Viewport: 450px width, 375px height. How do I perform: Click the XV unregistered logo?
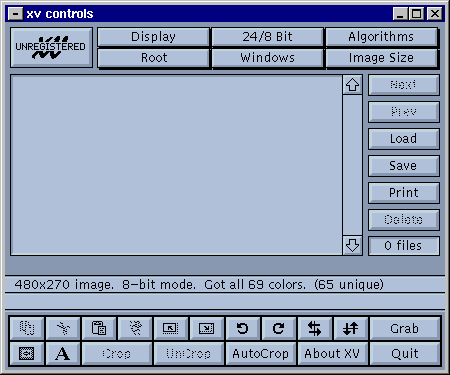(x=51, y=47)
